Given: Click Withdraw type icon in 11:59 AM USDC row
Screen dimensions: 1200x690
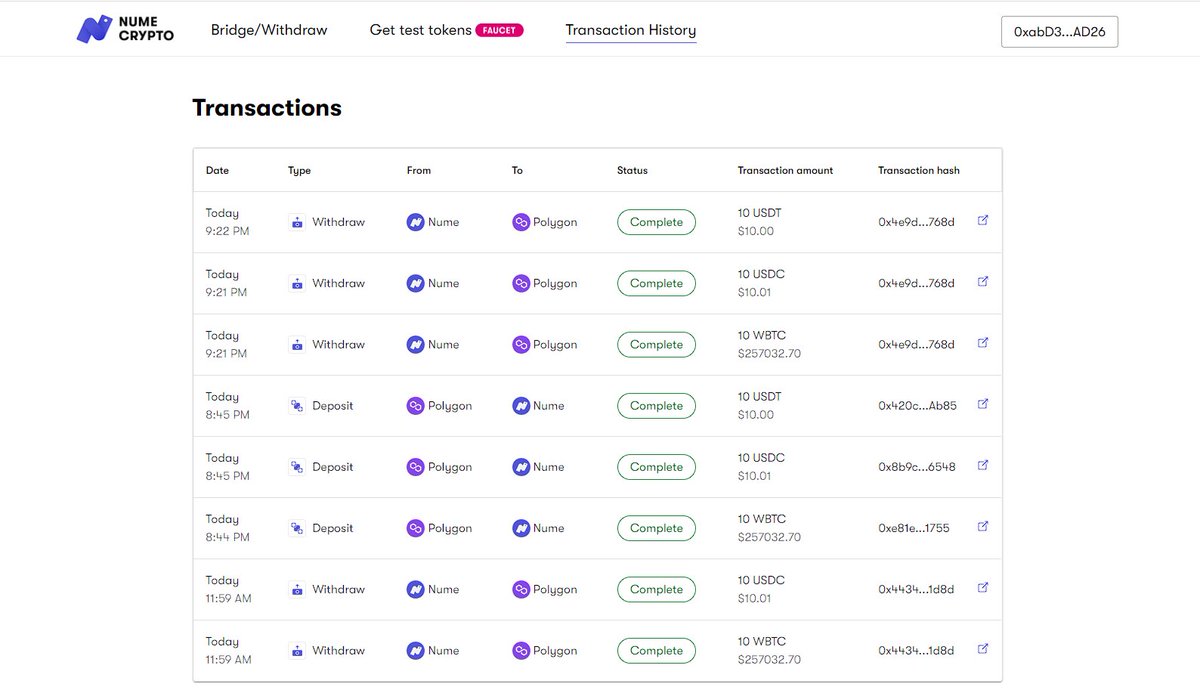Looking at the screenshot, I should pyautogui.click(x=297, y=589).
